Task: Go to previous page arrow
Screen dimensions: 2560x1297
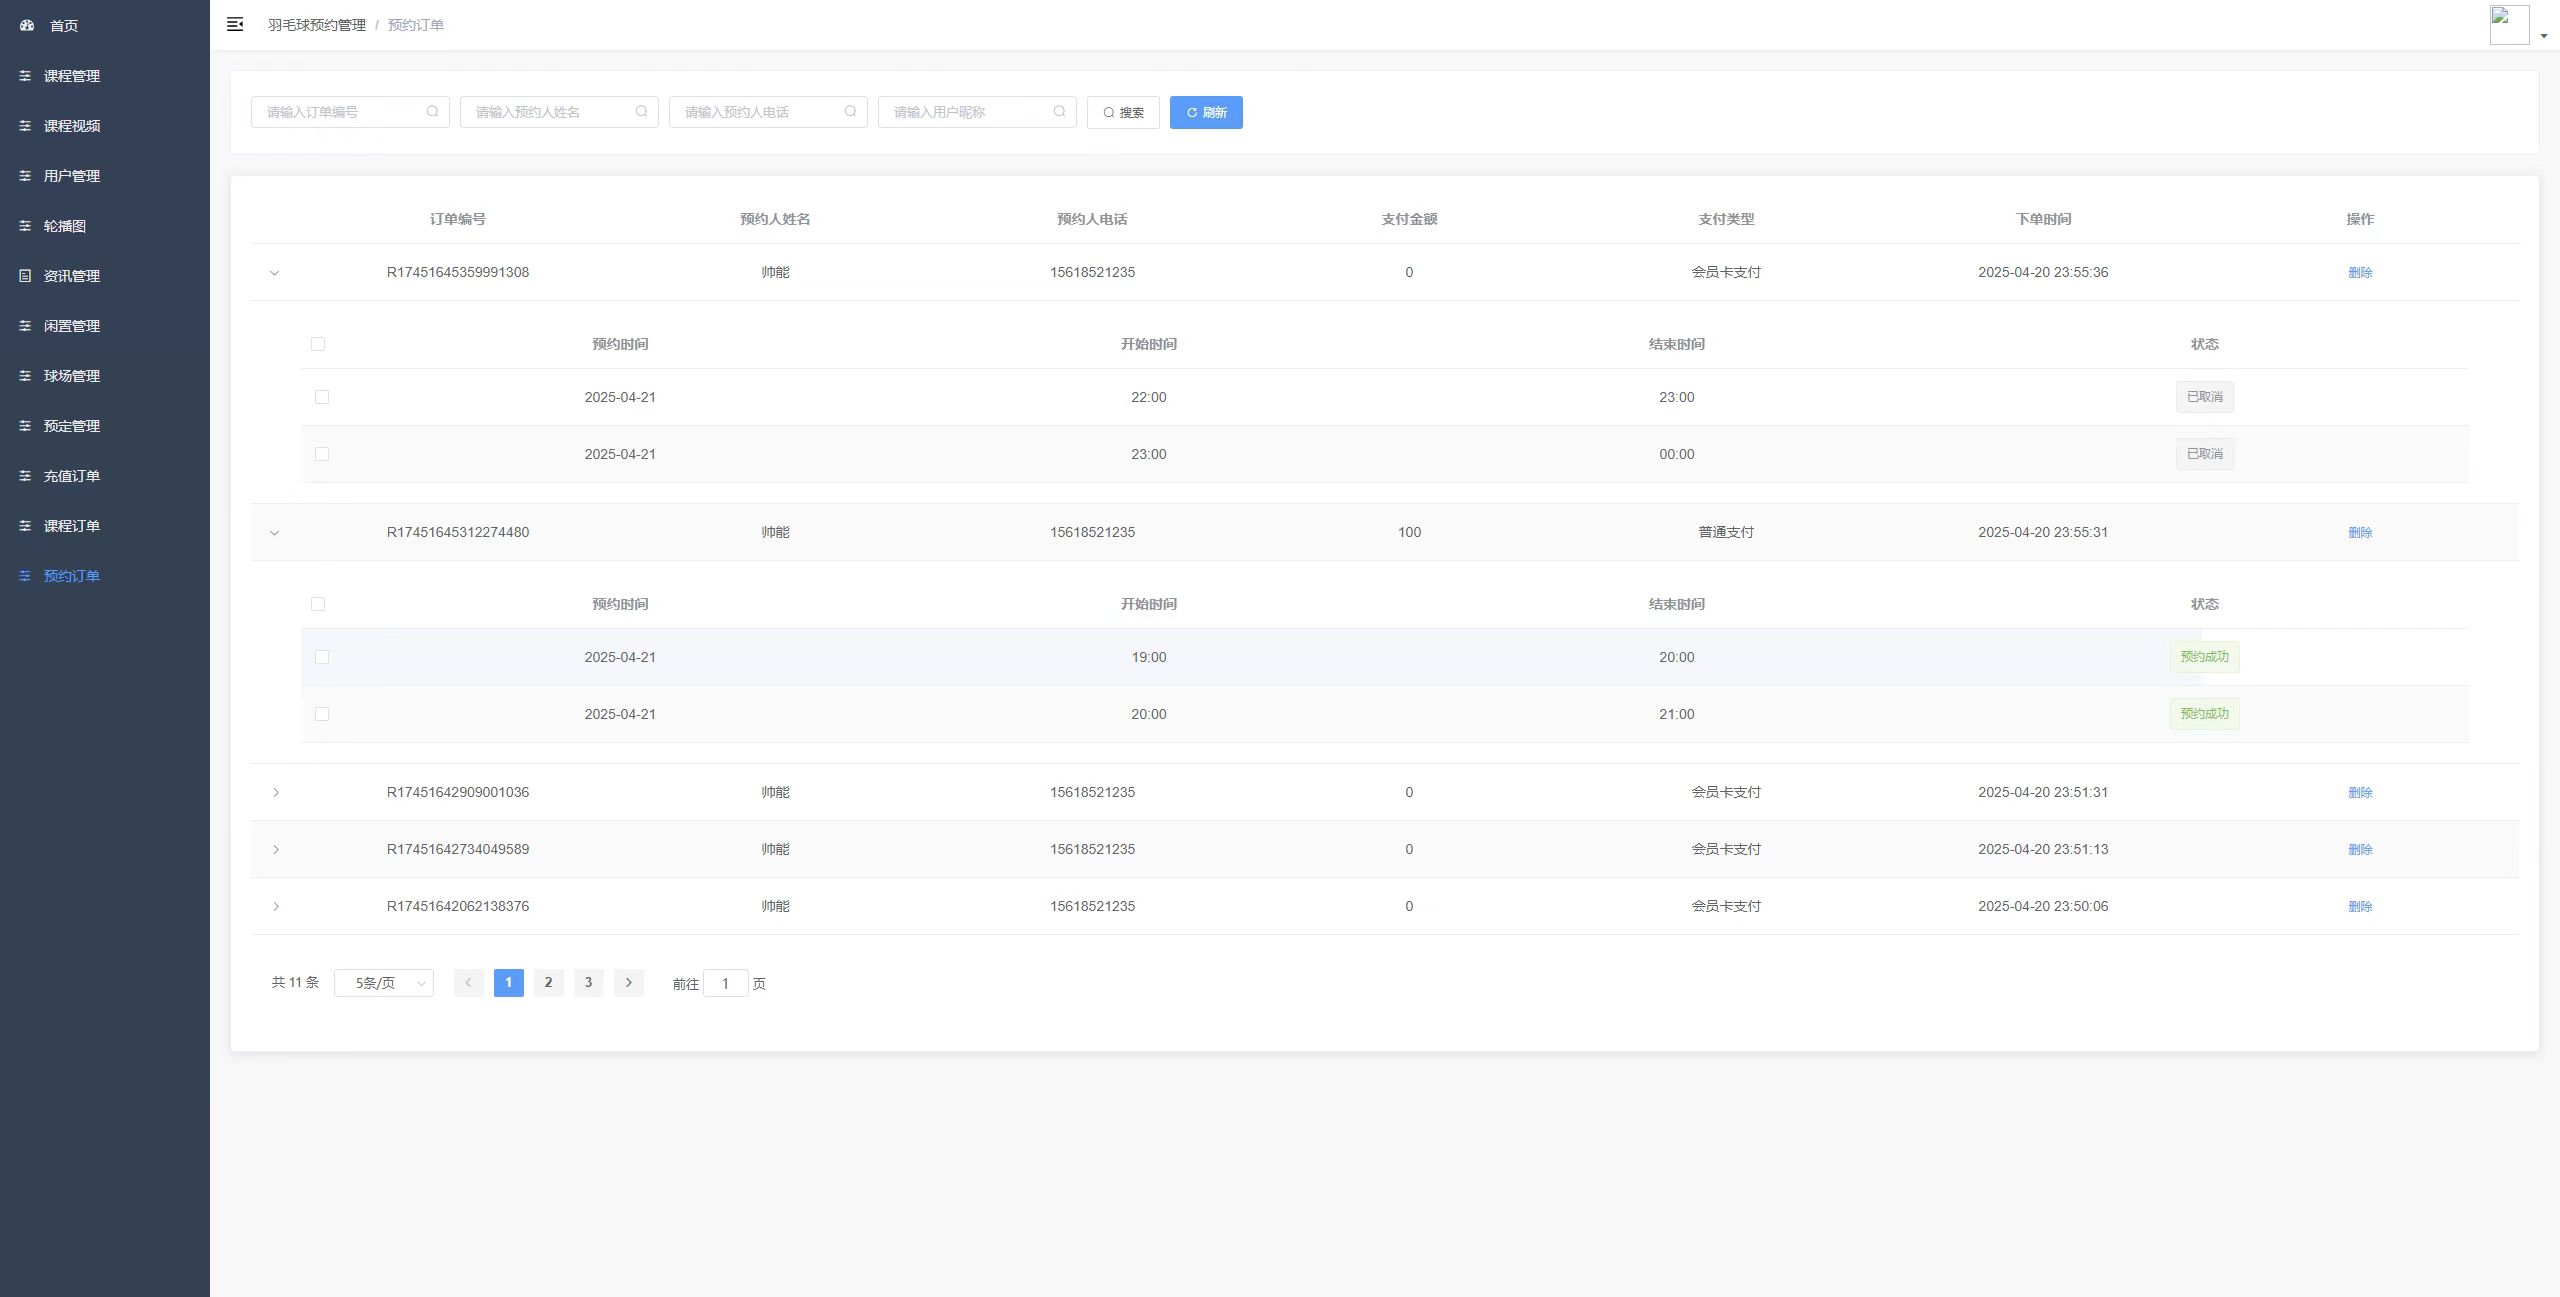Action: 468,983
